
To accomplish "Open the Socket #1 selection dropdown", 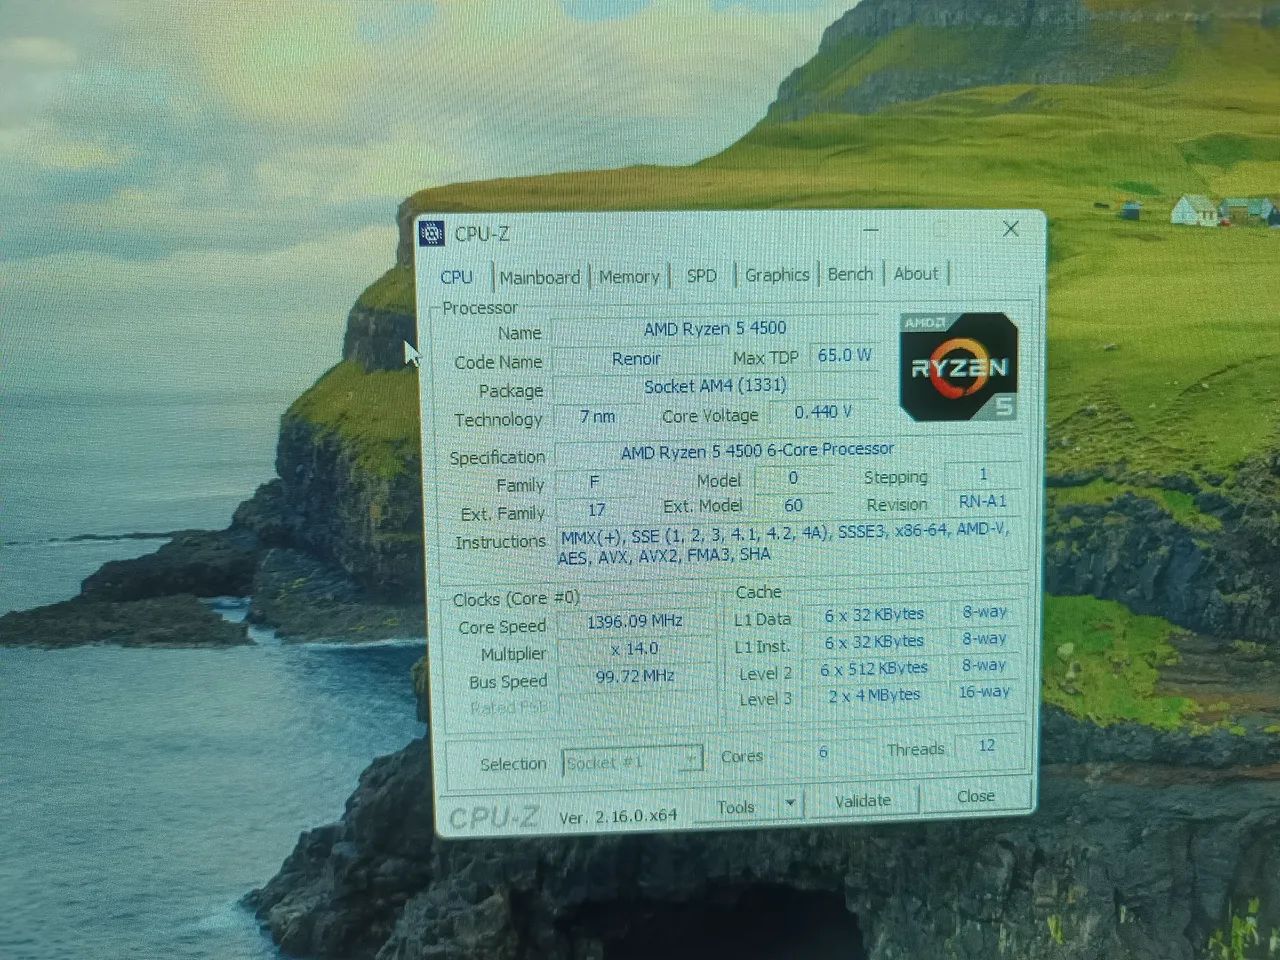I will [632, 762].
